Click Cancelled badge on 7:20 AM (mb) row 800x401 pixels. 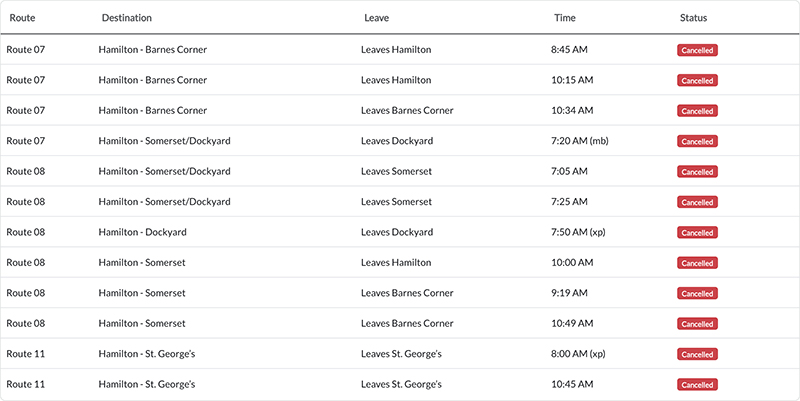click(697, 141)
